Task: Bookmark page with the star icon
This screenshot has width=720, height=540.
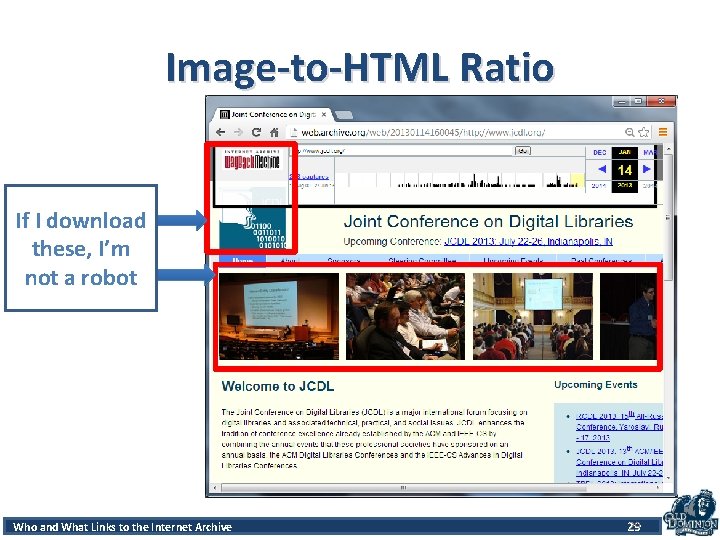Action: 643,132
